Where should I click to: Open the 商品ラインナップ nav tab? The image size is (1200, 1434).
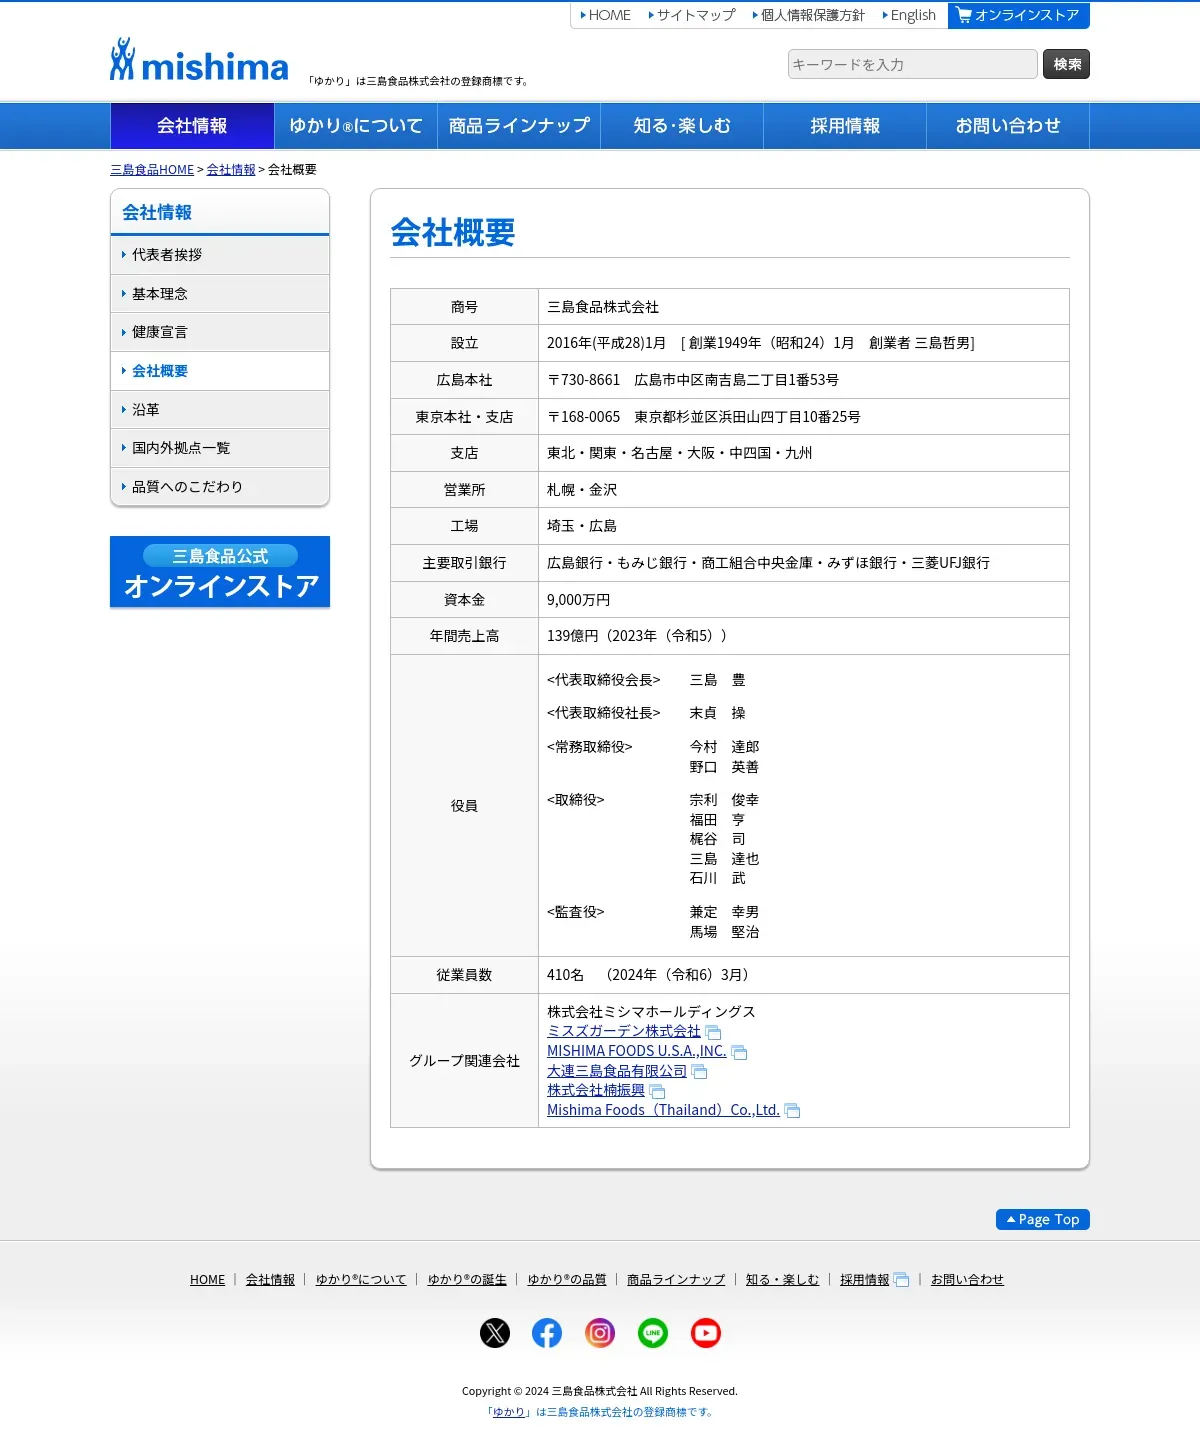tap(519, 126)
